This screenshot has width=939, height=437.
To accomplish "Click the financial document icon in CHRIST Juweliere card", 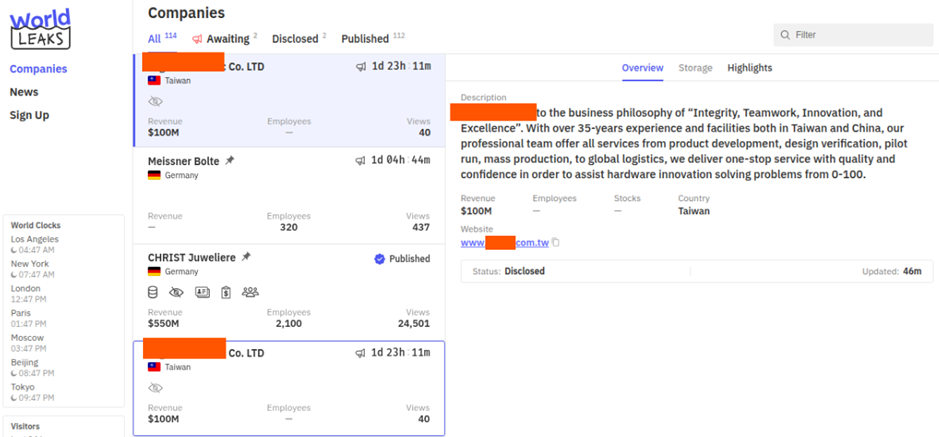I will click(x=226, y=292).
